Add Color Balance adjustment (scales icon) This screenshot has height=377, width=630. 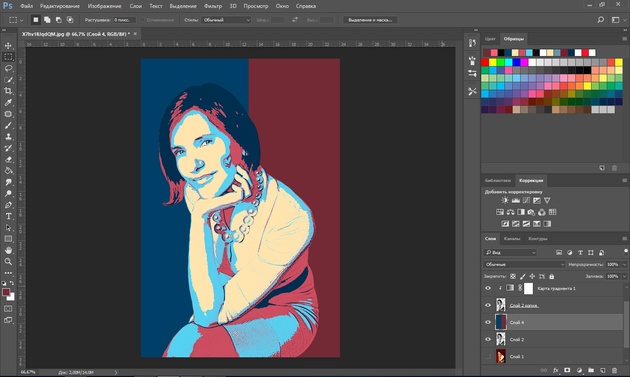[x=510, y=212]
